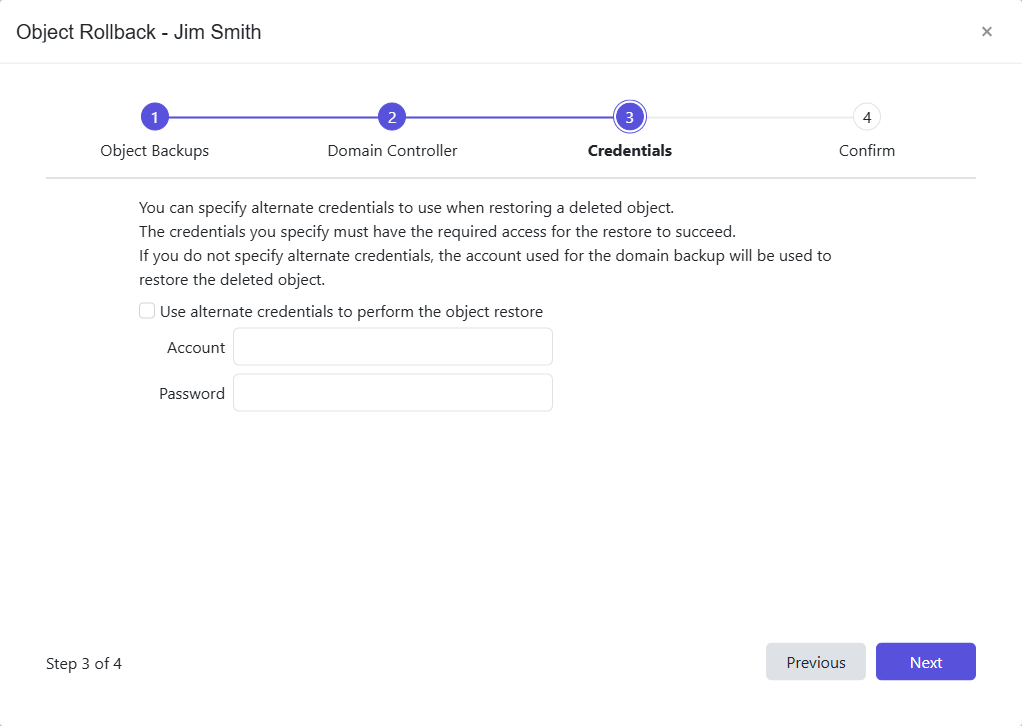Click step 2 Domain Controller circle
Screen dimensions: 1022x726
392,116
